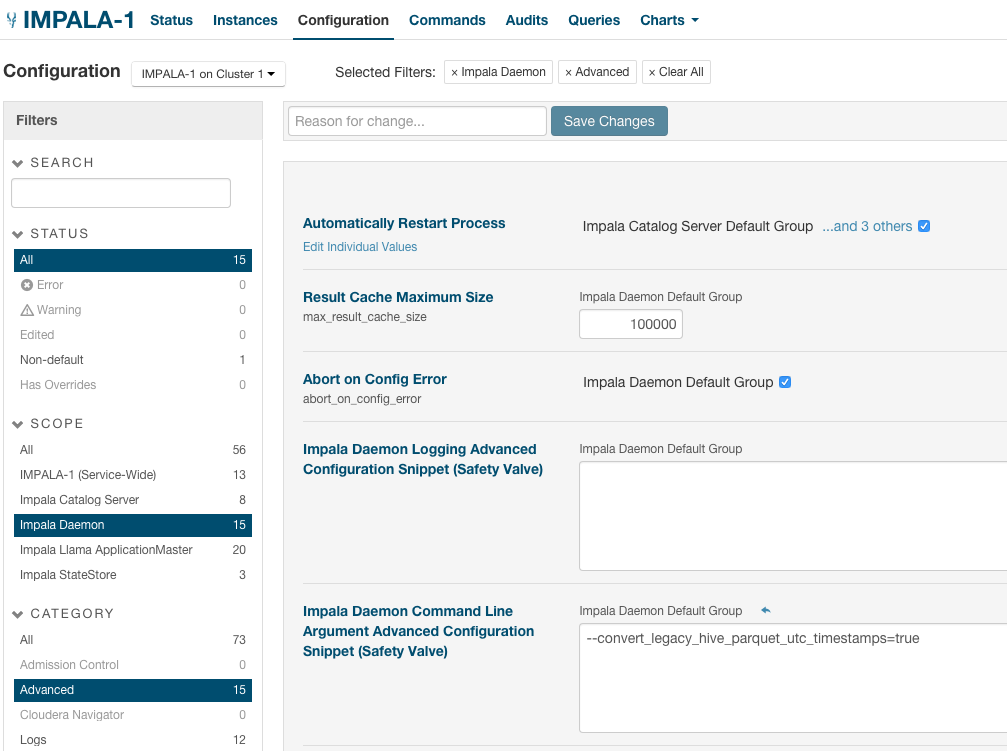
Task: Click the Save Changes button
Action: coord(609,120)
